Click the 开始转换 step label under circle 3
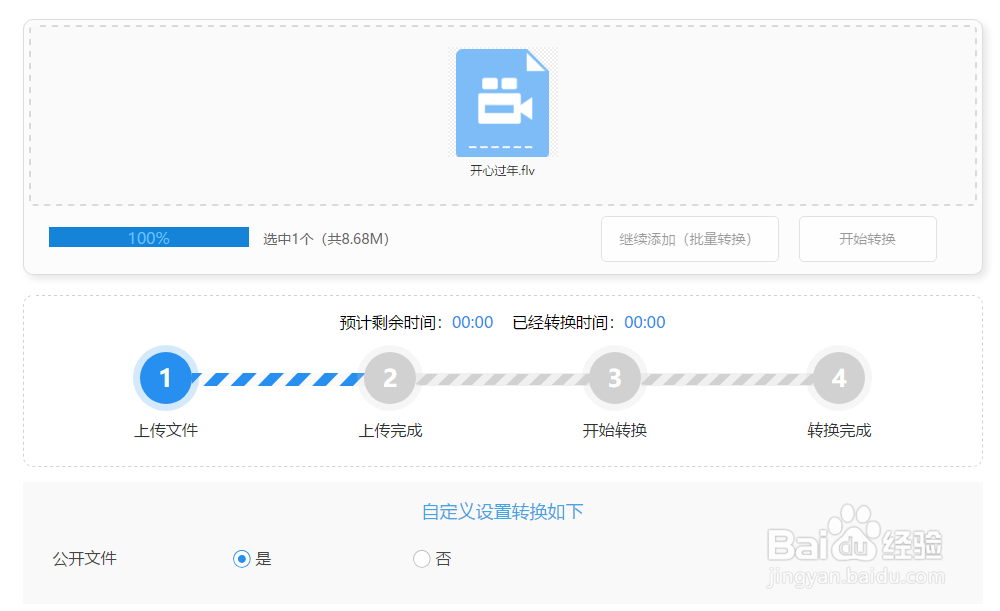 coord(615,431)
